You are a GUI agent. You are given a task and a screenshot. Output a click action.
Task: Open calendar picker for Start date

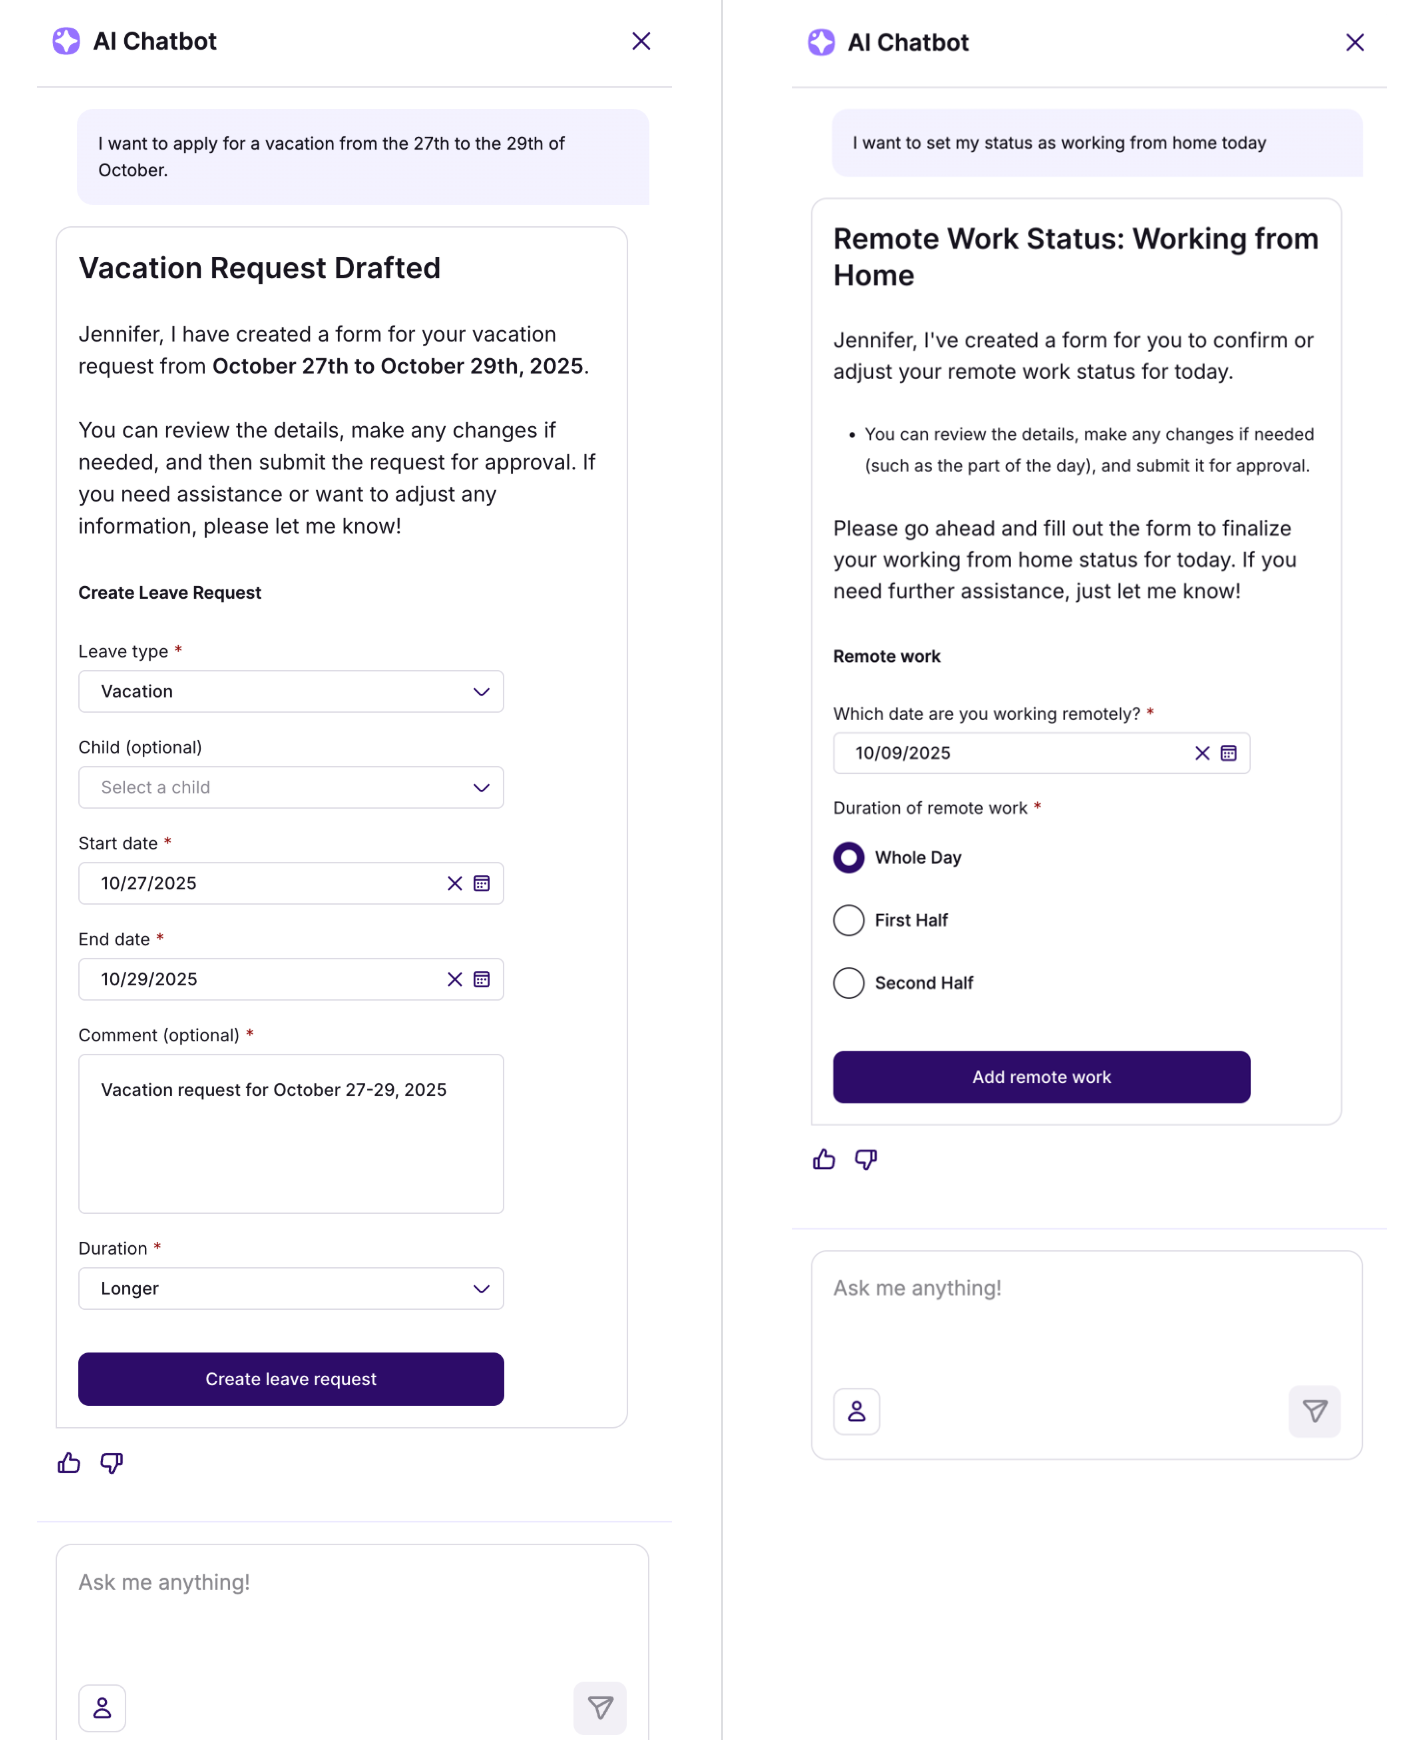[482, 883]
